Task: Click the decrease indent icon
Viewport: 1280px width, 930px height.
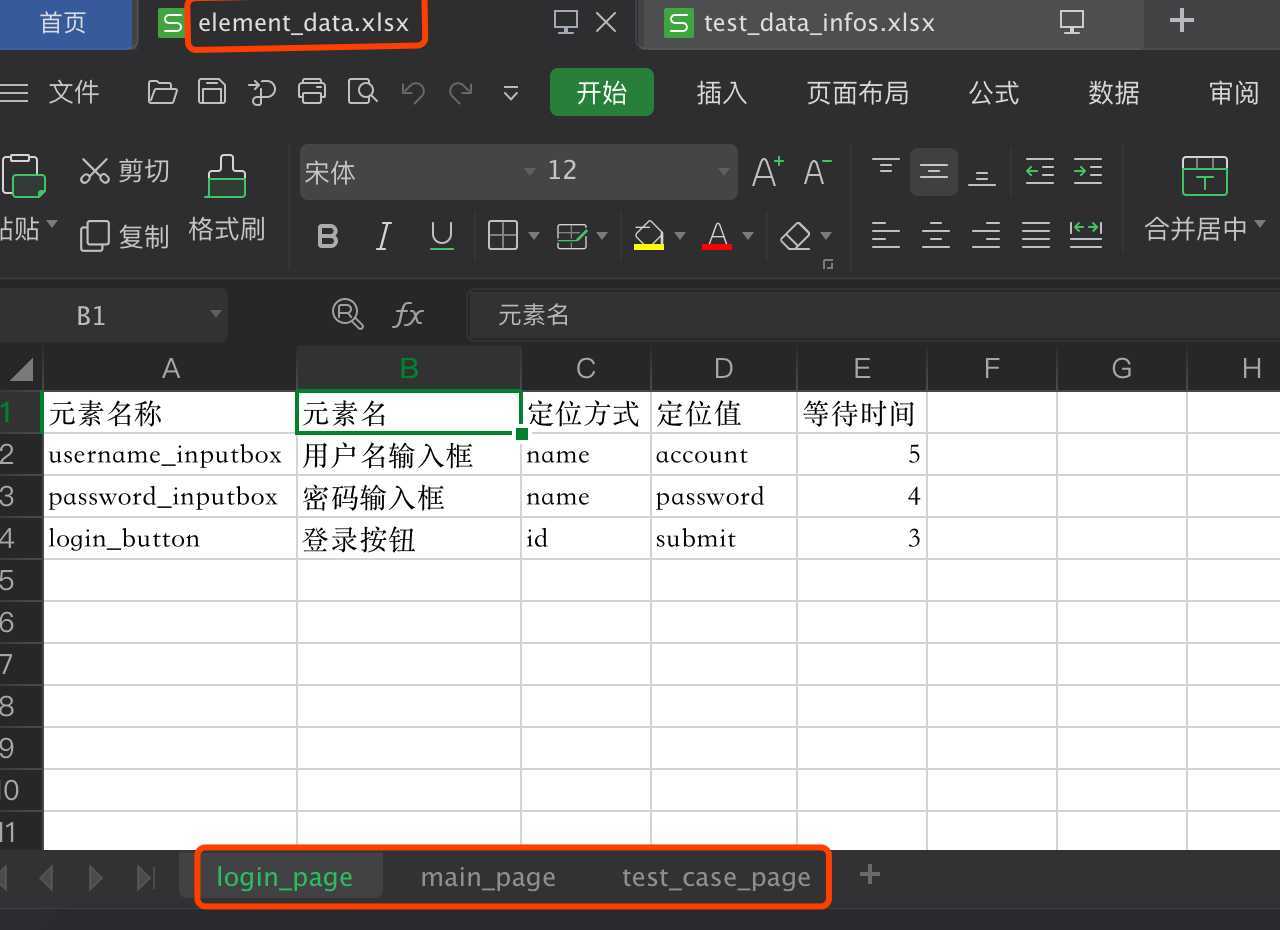Action: click(x=1040, y=171)
